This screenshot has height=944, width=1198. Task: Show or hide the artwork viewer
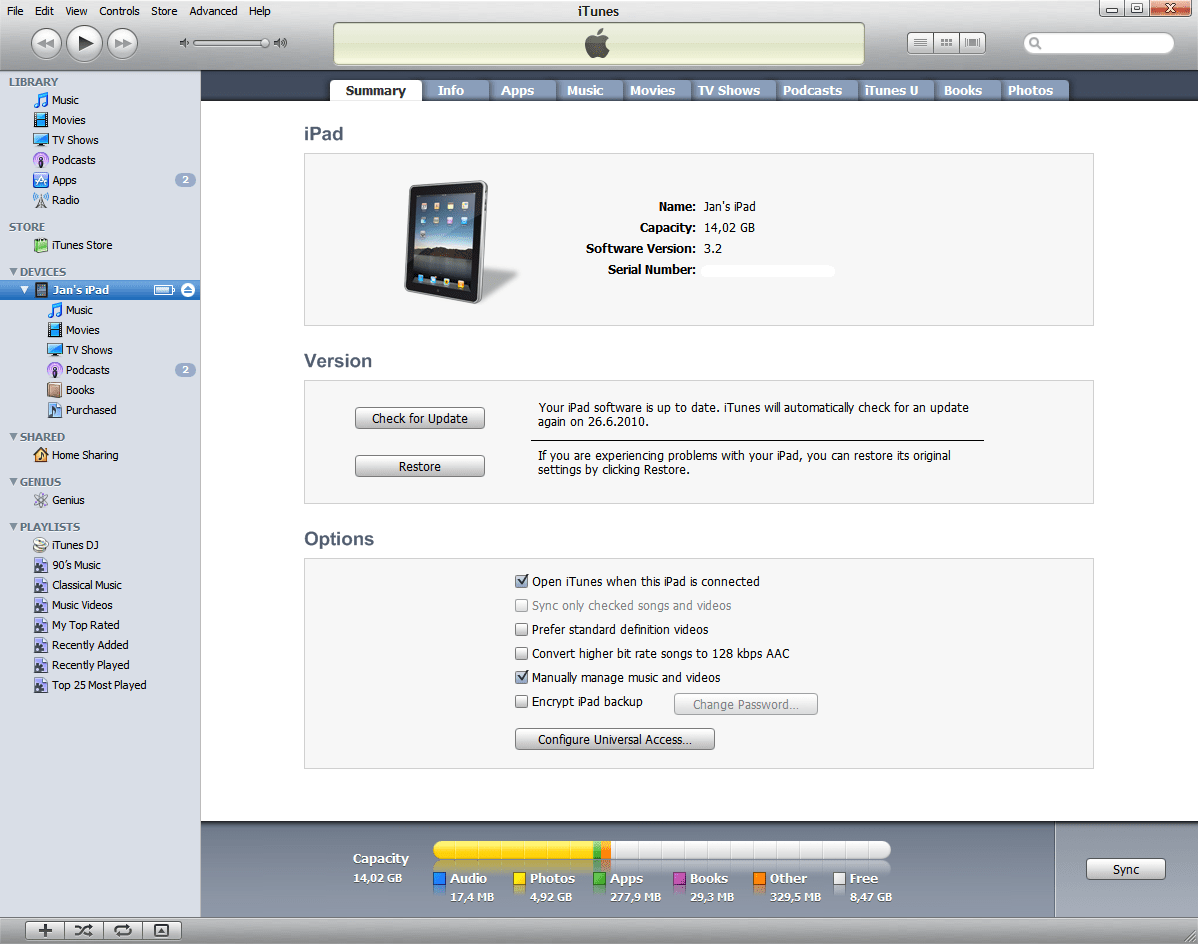[161, 929]
